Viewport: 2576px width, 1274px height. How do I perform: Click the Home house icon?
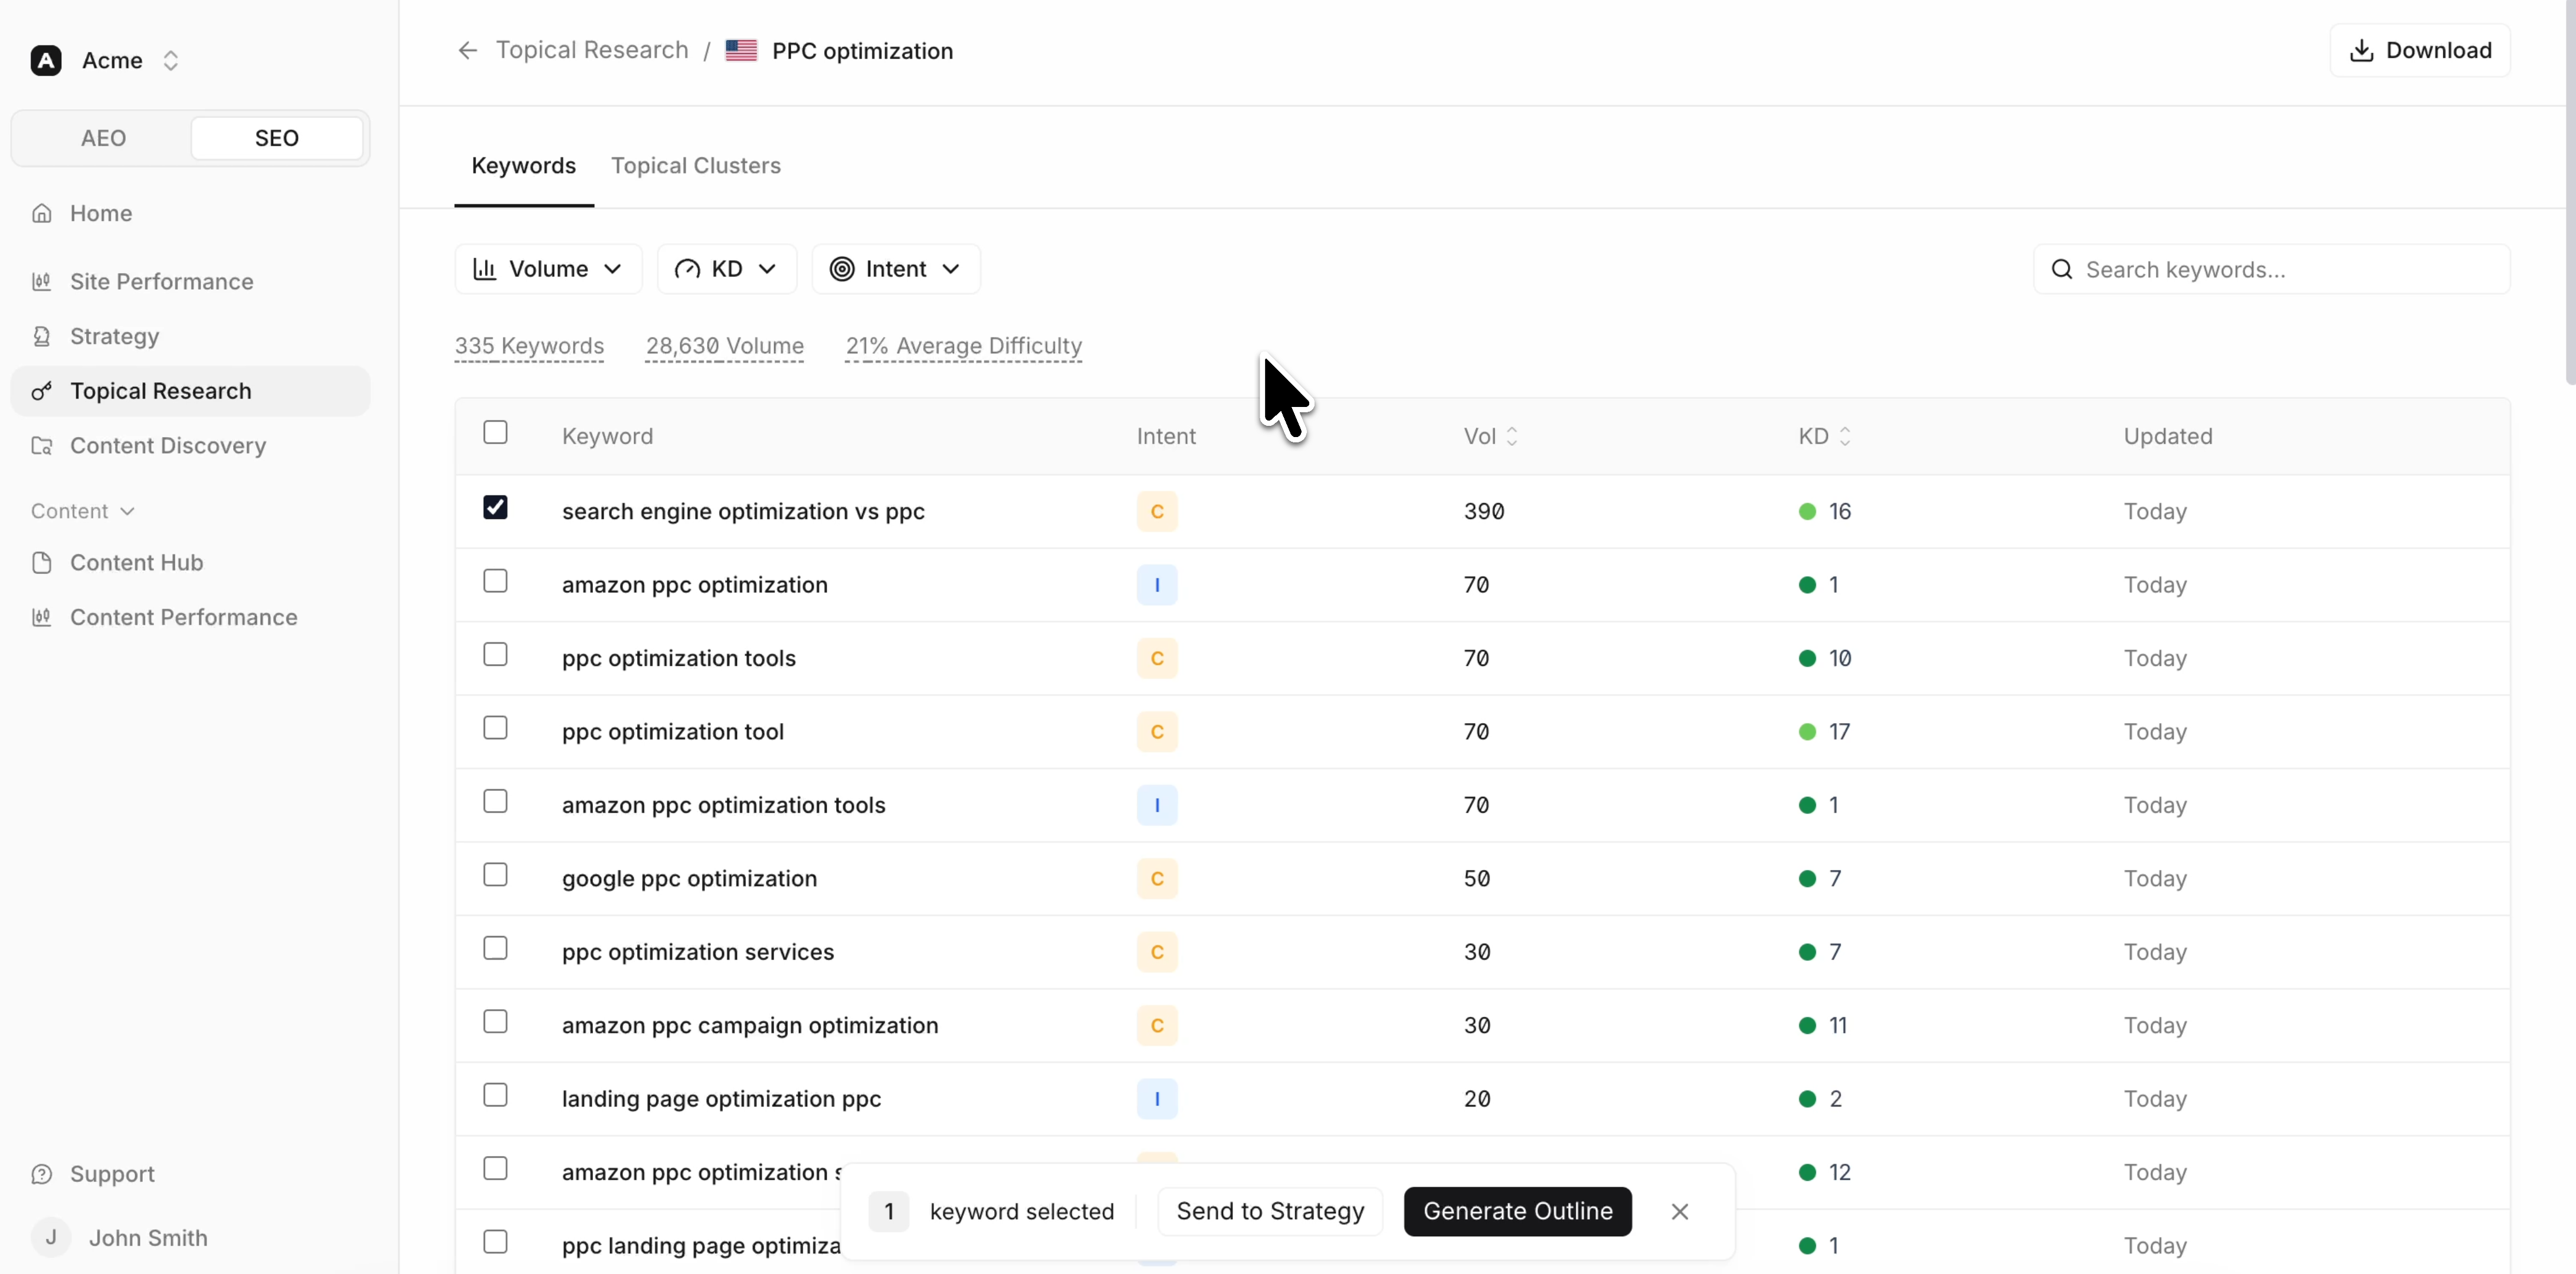pyautogui.click(x=41, y=213)
